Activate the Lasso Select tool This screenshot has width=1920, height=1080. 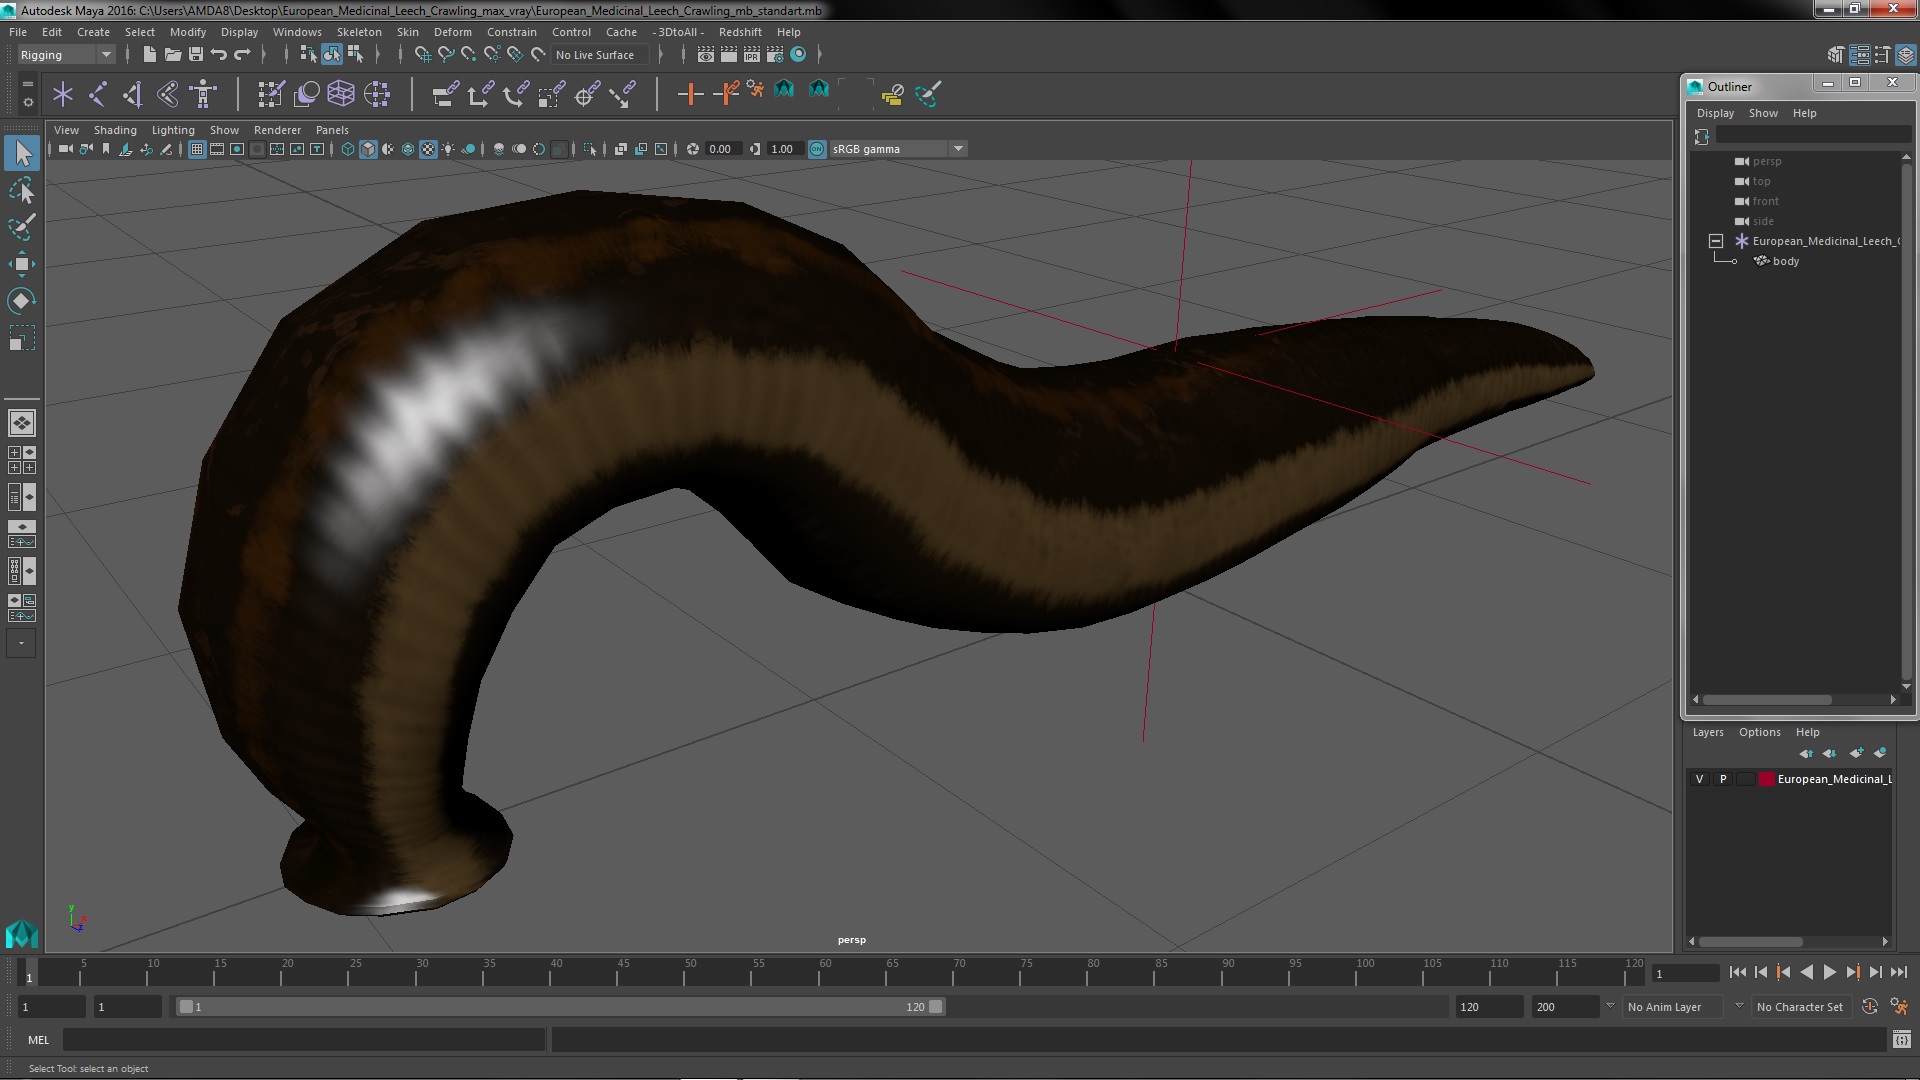pyautogui.click(x=21, y=190)
